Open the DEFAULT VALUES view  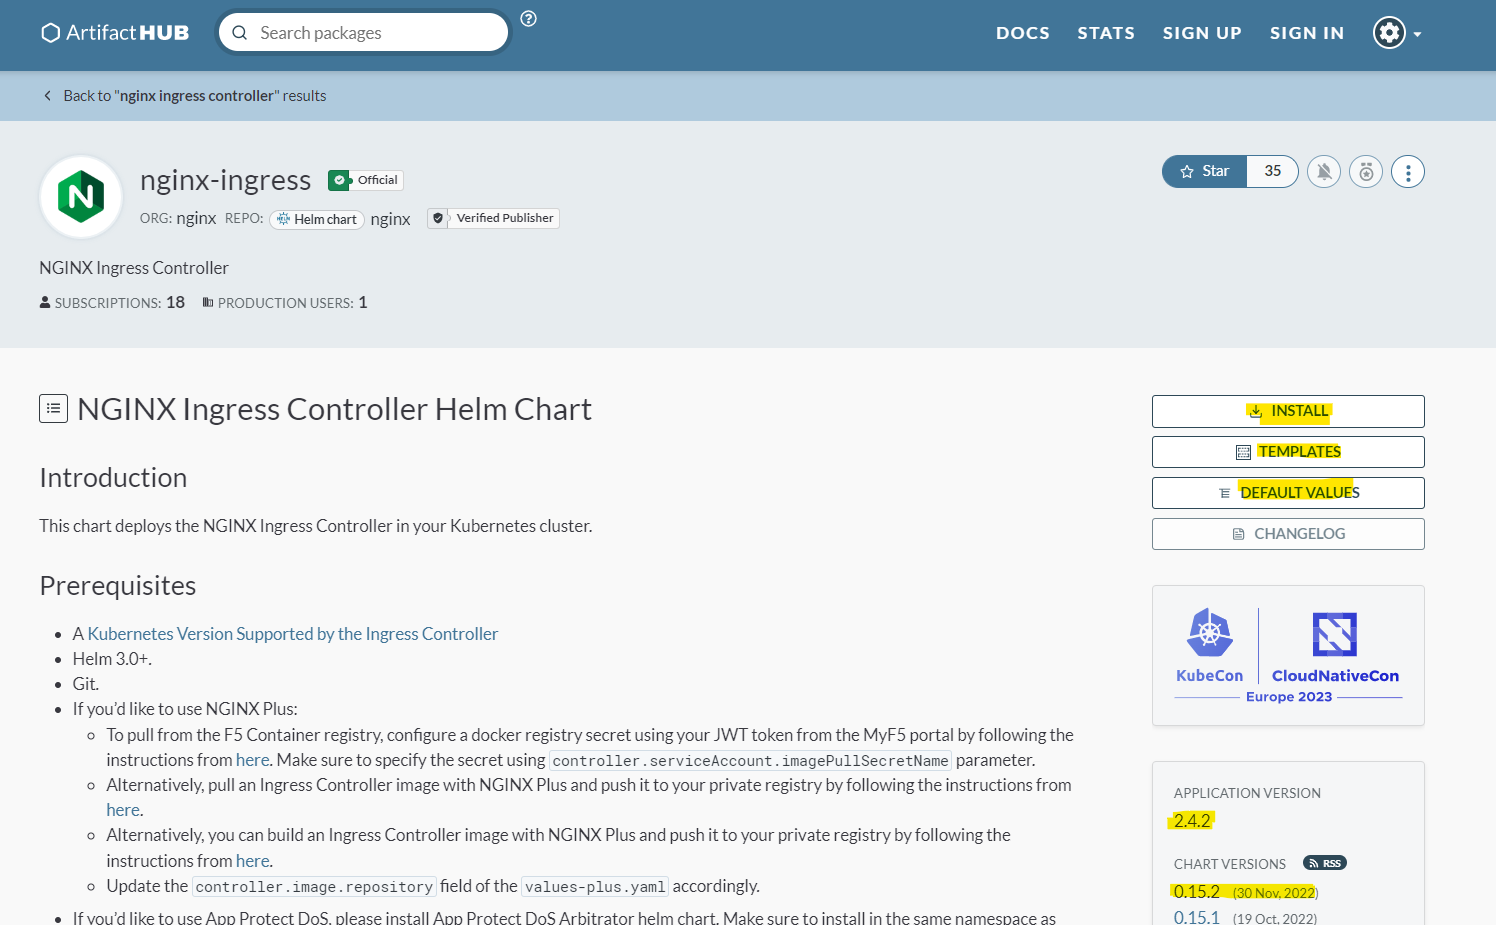pos(1288,493)
